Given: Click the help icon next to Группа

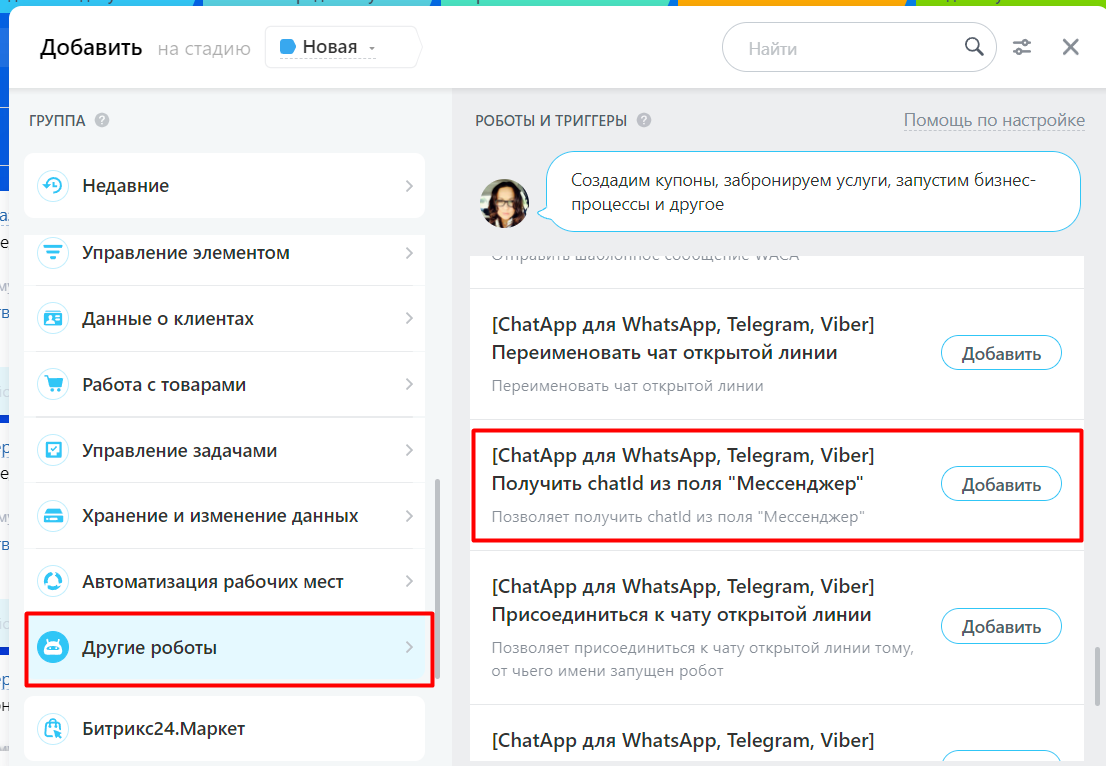Looking at the screenshot, I should point(102,120).
